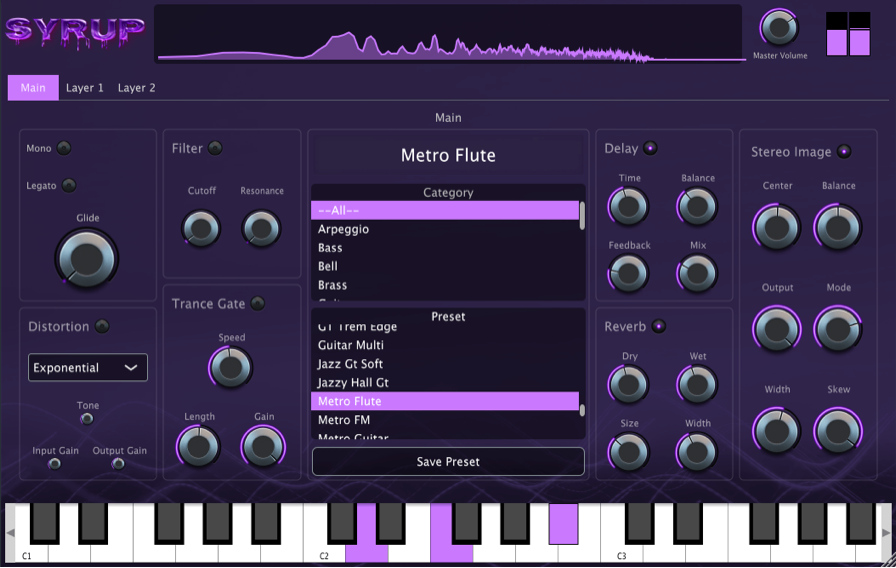Click the Reverb Size knob

[x=629, y=451]
